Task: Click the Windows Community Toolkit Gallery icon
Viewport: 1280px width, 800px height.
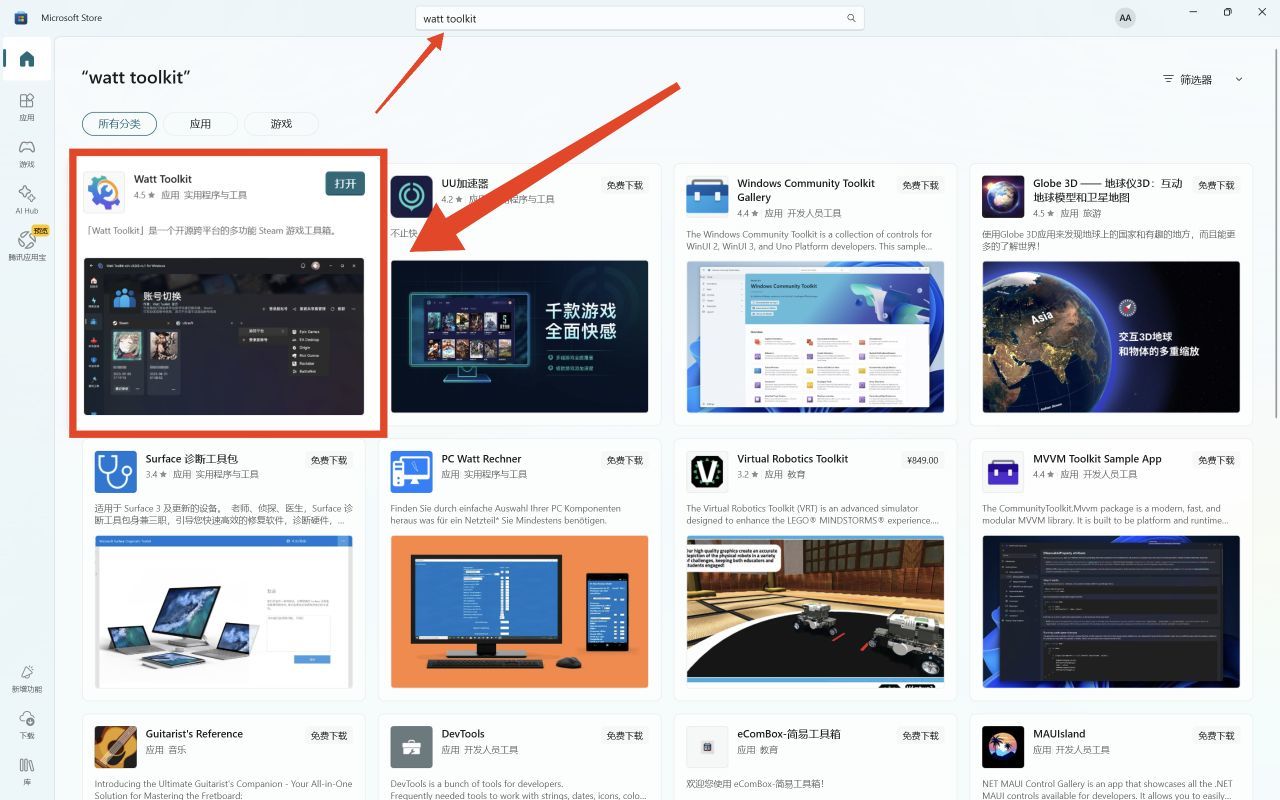Action: (x=707, y=196)
